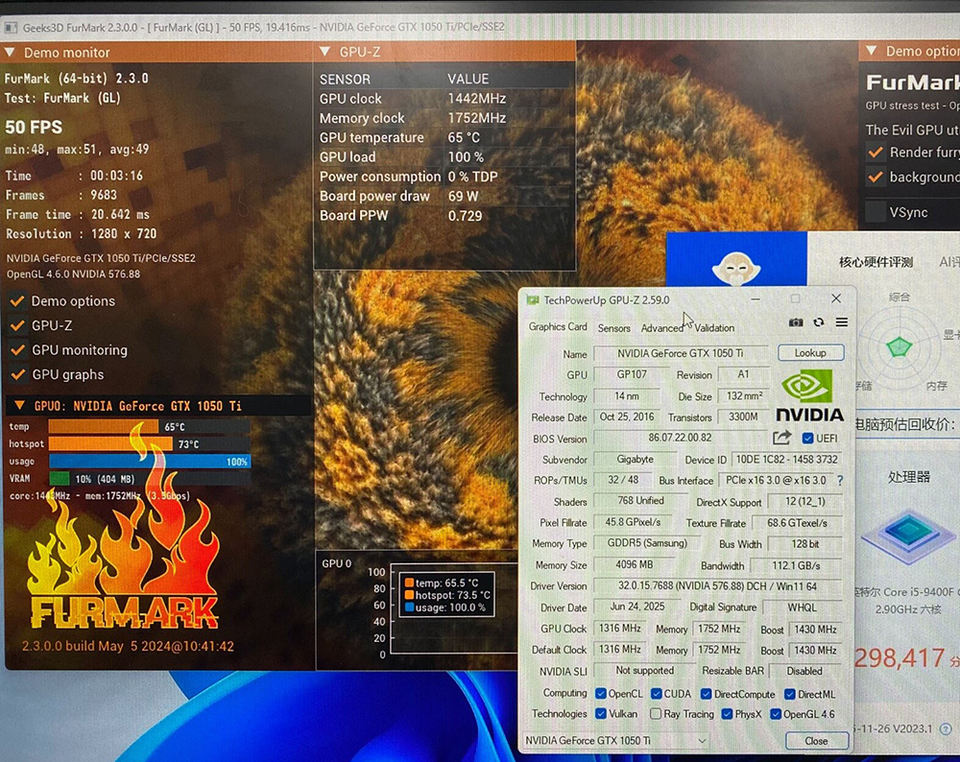Click the Driver Version field

[x=717, y=586]
